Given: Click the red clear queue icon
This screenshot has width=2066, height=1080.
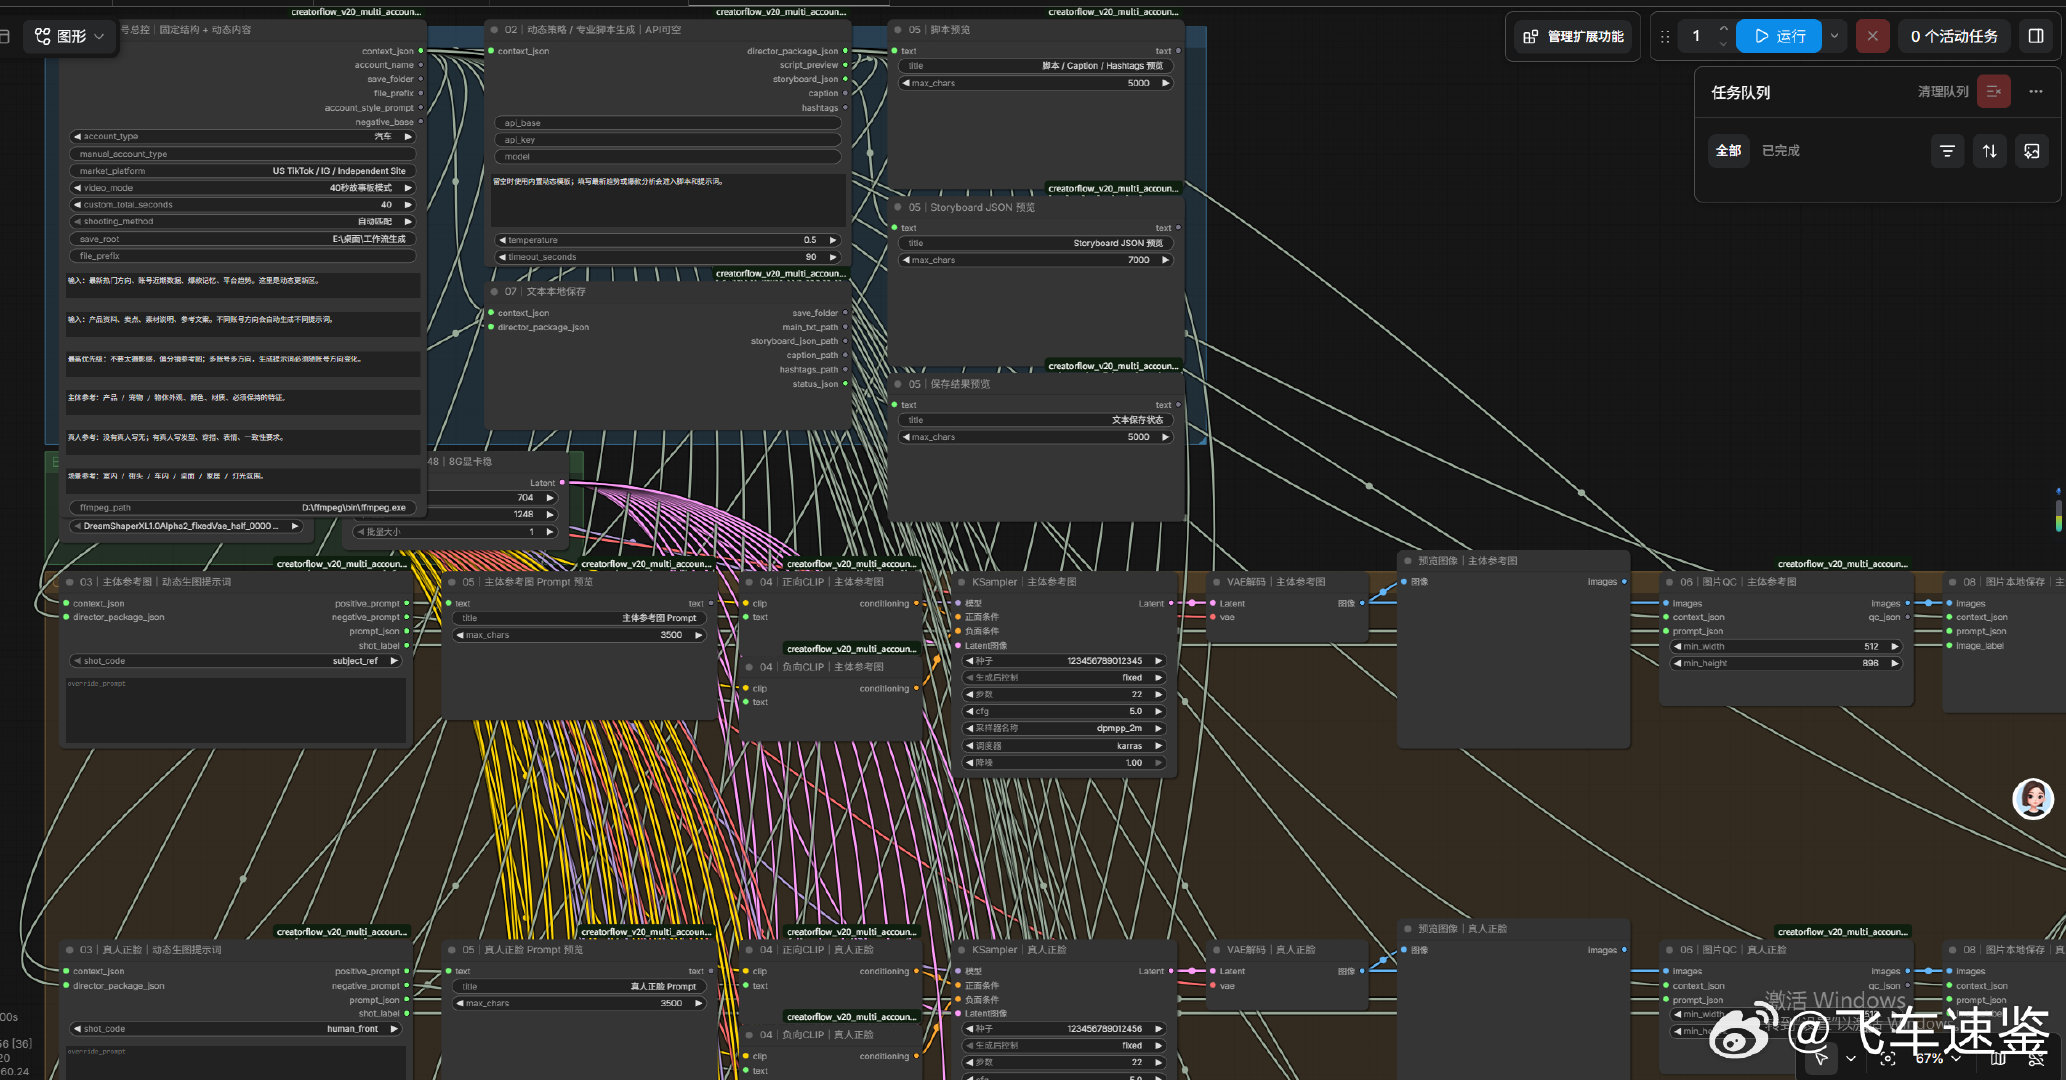Looking at the screenshot, I should pos(1994,92).
